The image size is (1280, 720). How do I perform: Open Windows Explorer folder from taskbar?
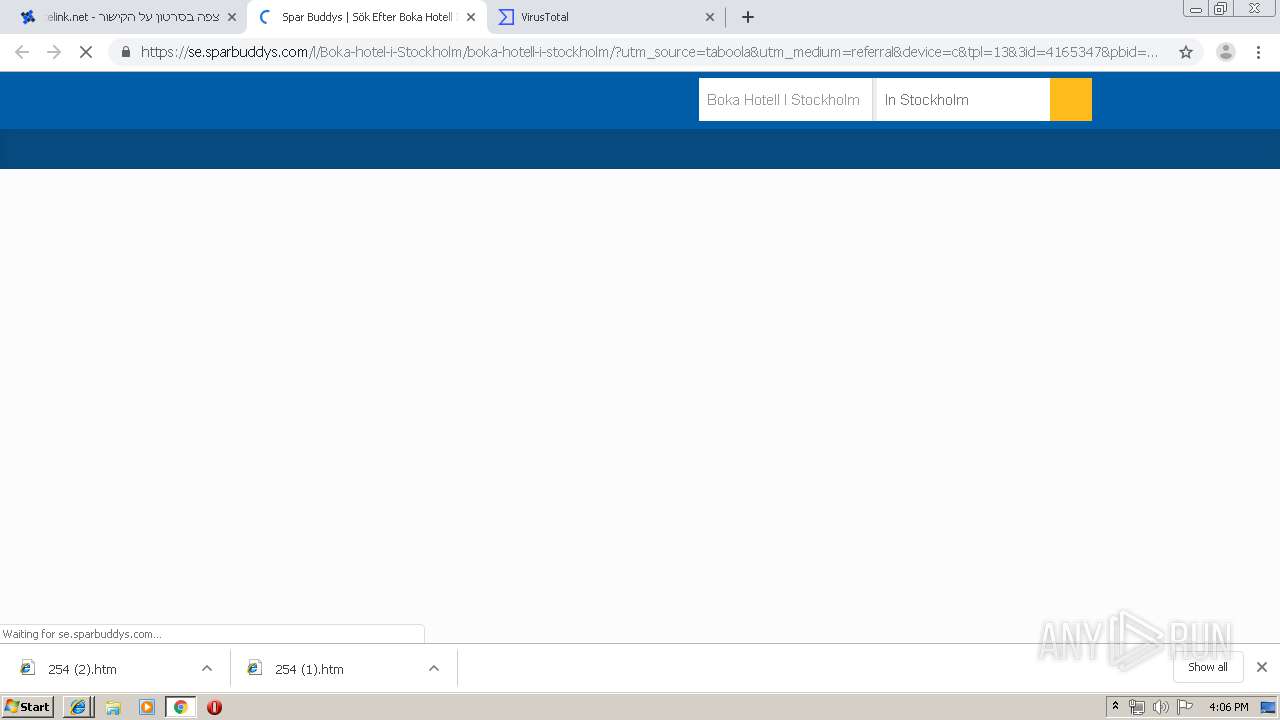coord(113,707)
